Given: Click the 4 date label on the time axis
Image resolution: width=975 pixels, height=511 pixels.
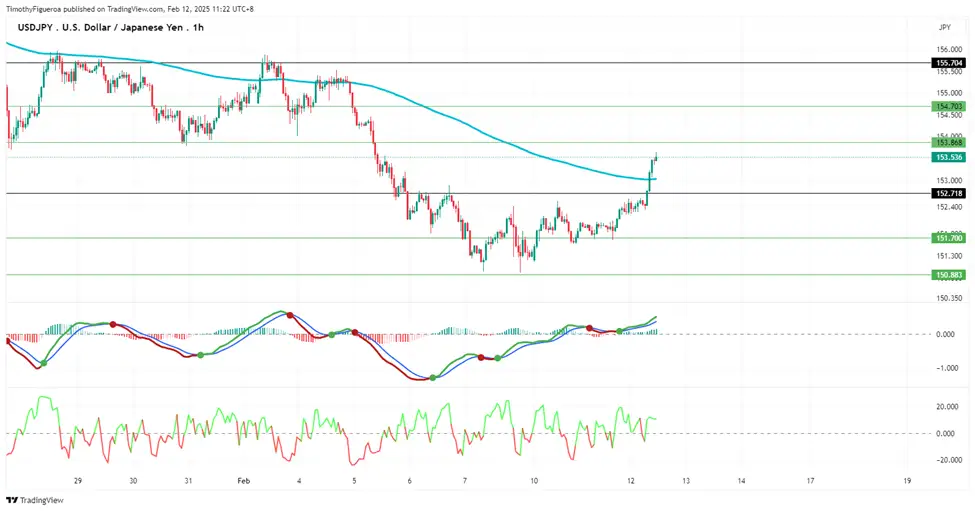Looking at the screenshot, I should 299,481.
